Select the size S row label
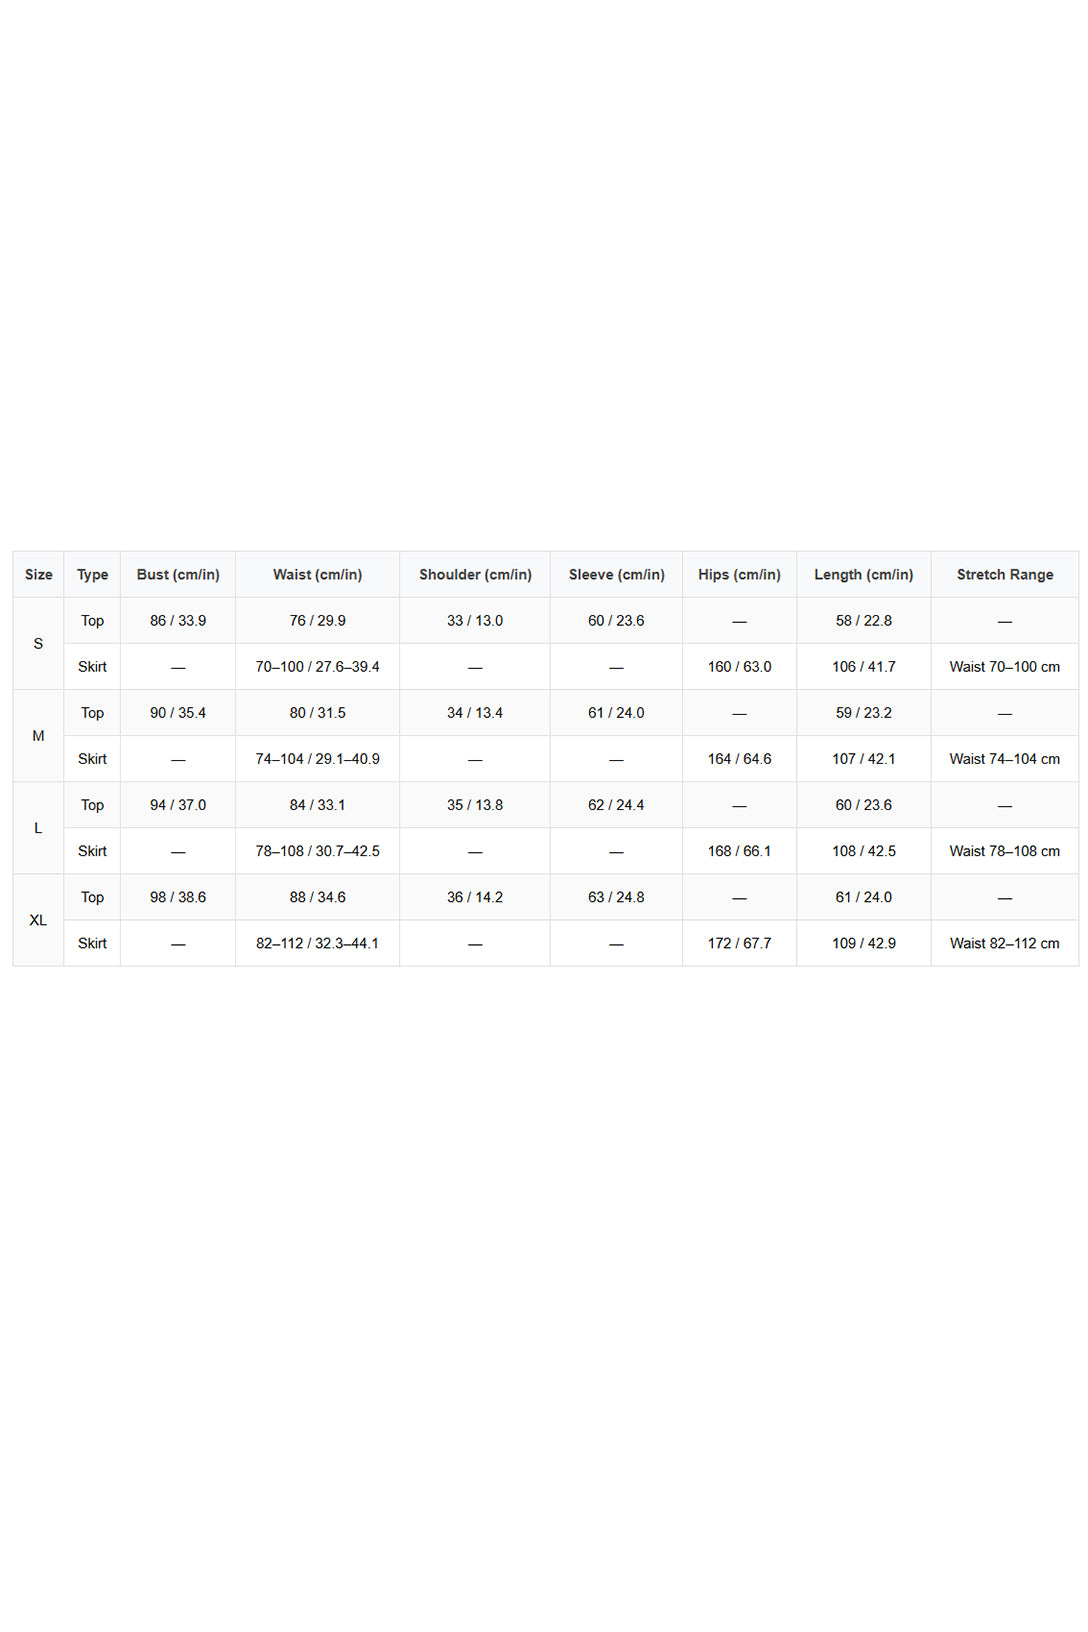 click(x=38, y=643)
